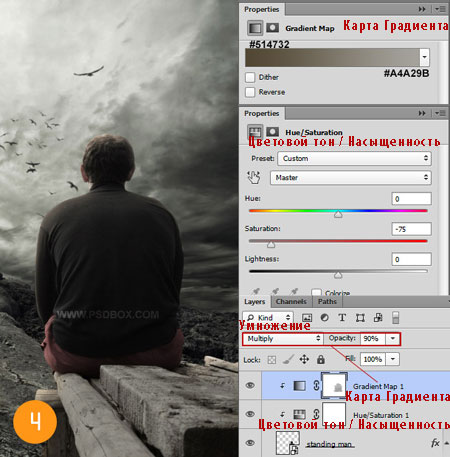This screenshot has width=450, height=457.
Task: Select the standing man layer name
Action: pyautogui.click(x=330, y=444)
